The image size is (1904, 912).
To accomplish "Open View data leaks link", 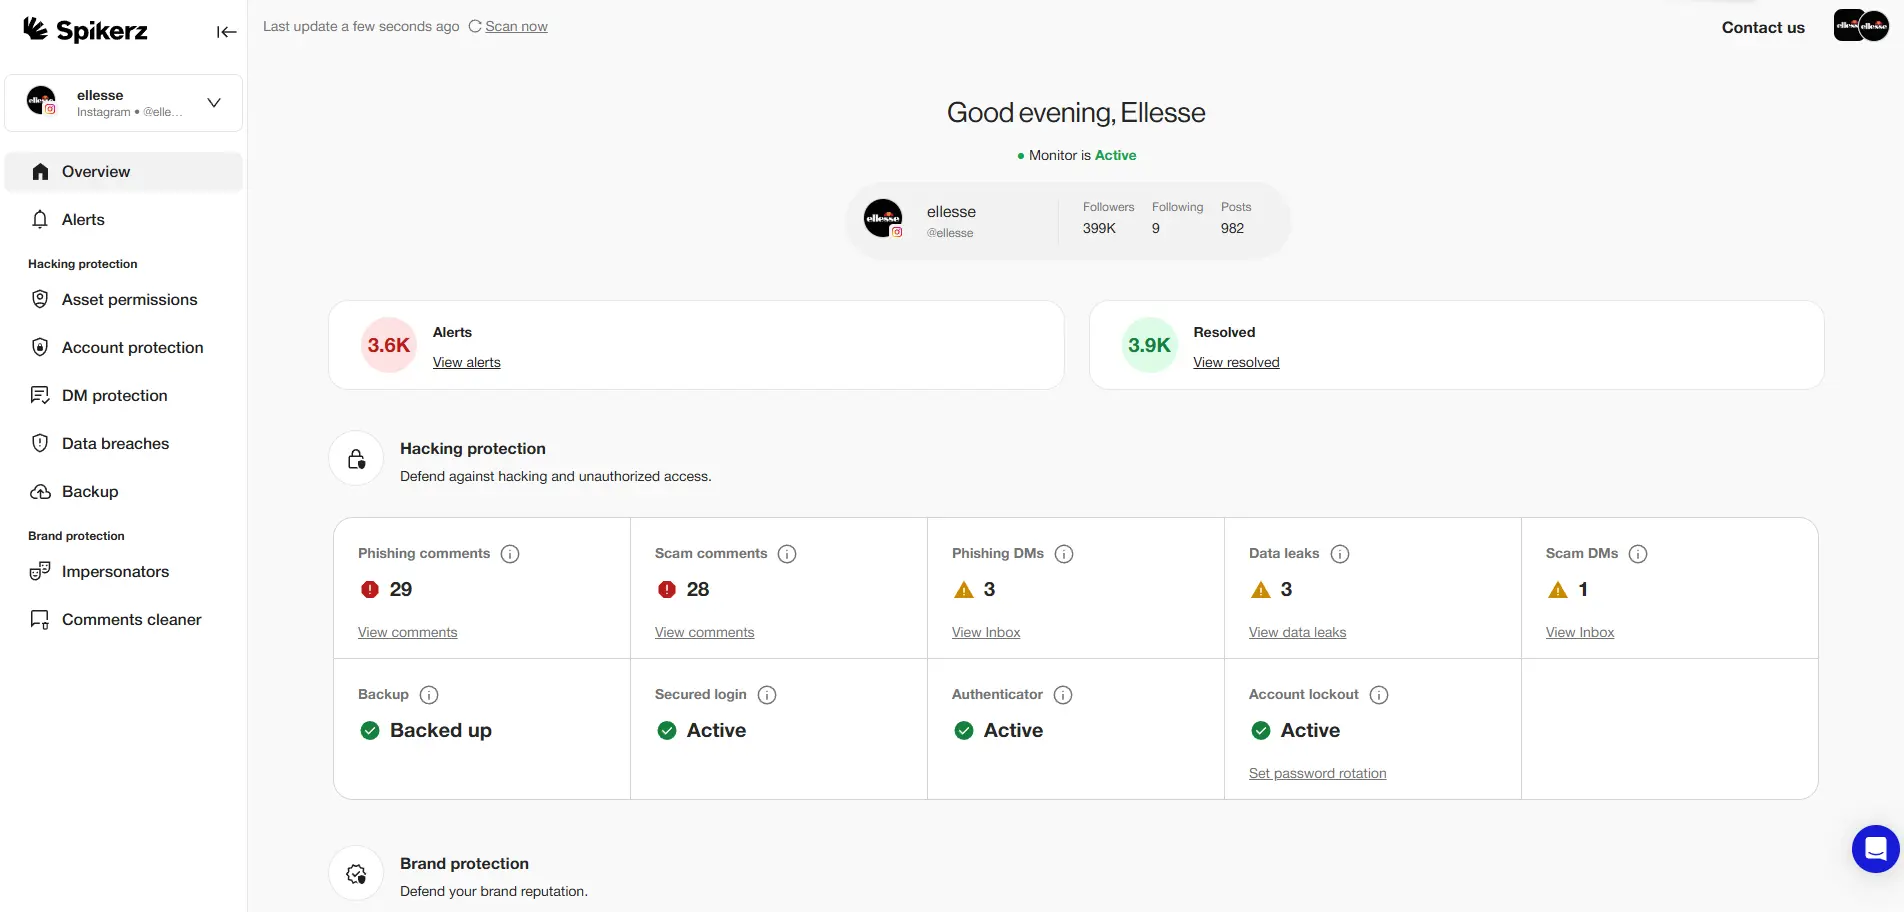I will tap(1297, 632).
